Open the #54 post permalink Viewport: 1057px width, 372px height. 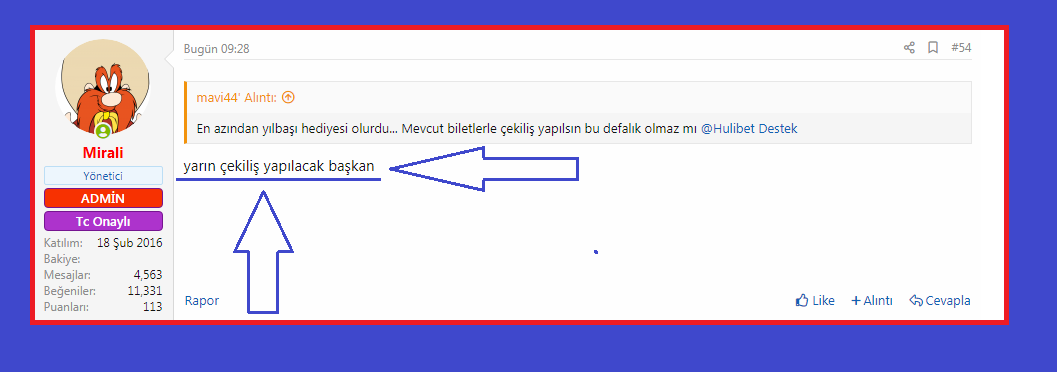(961, 48)
